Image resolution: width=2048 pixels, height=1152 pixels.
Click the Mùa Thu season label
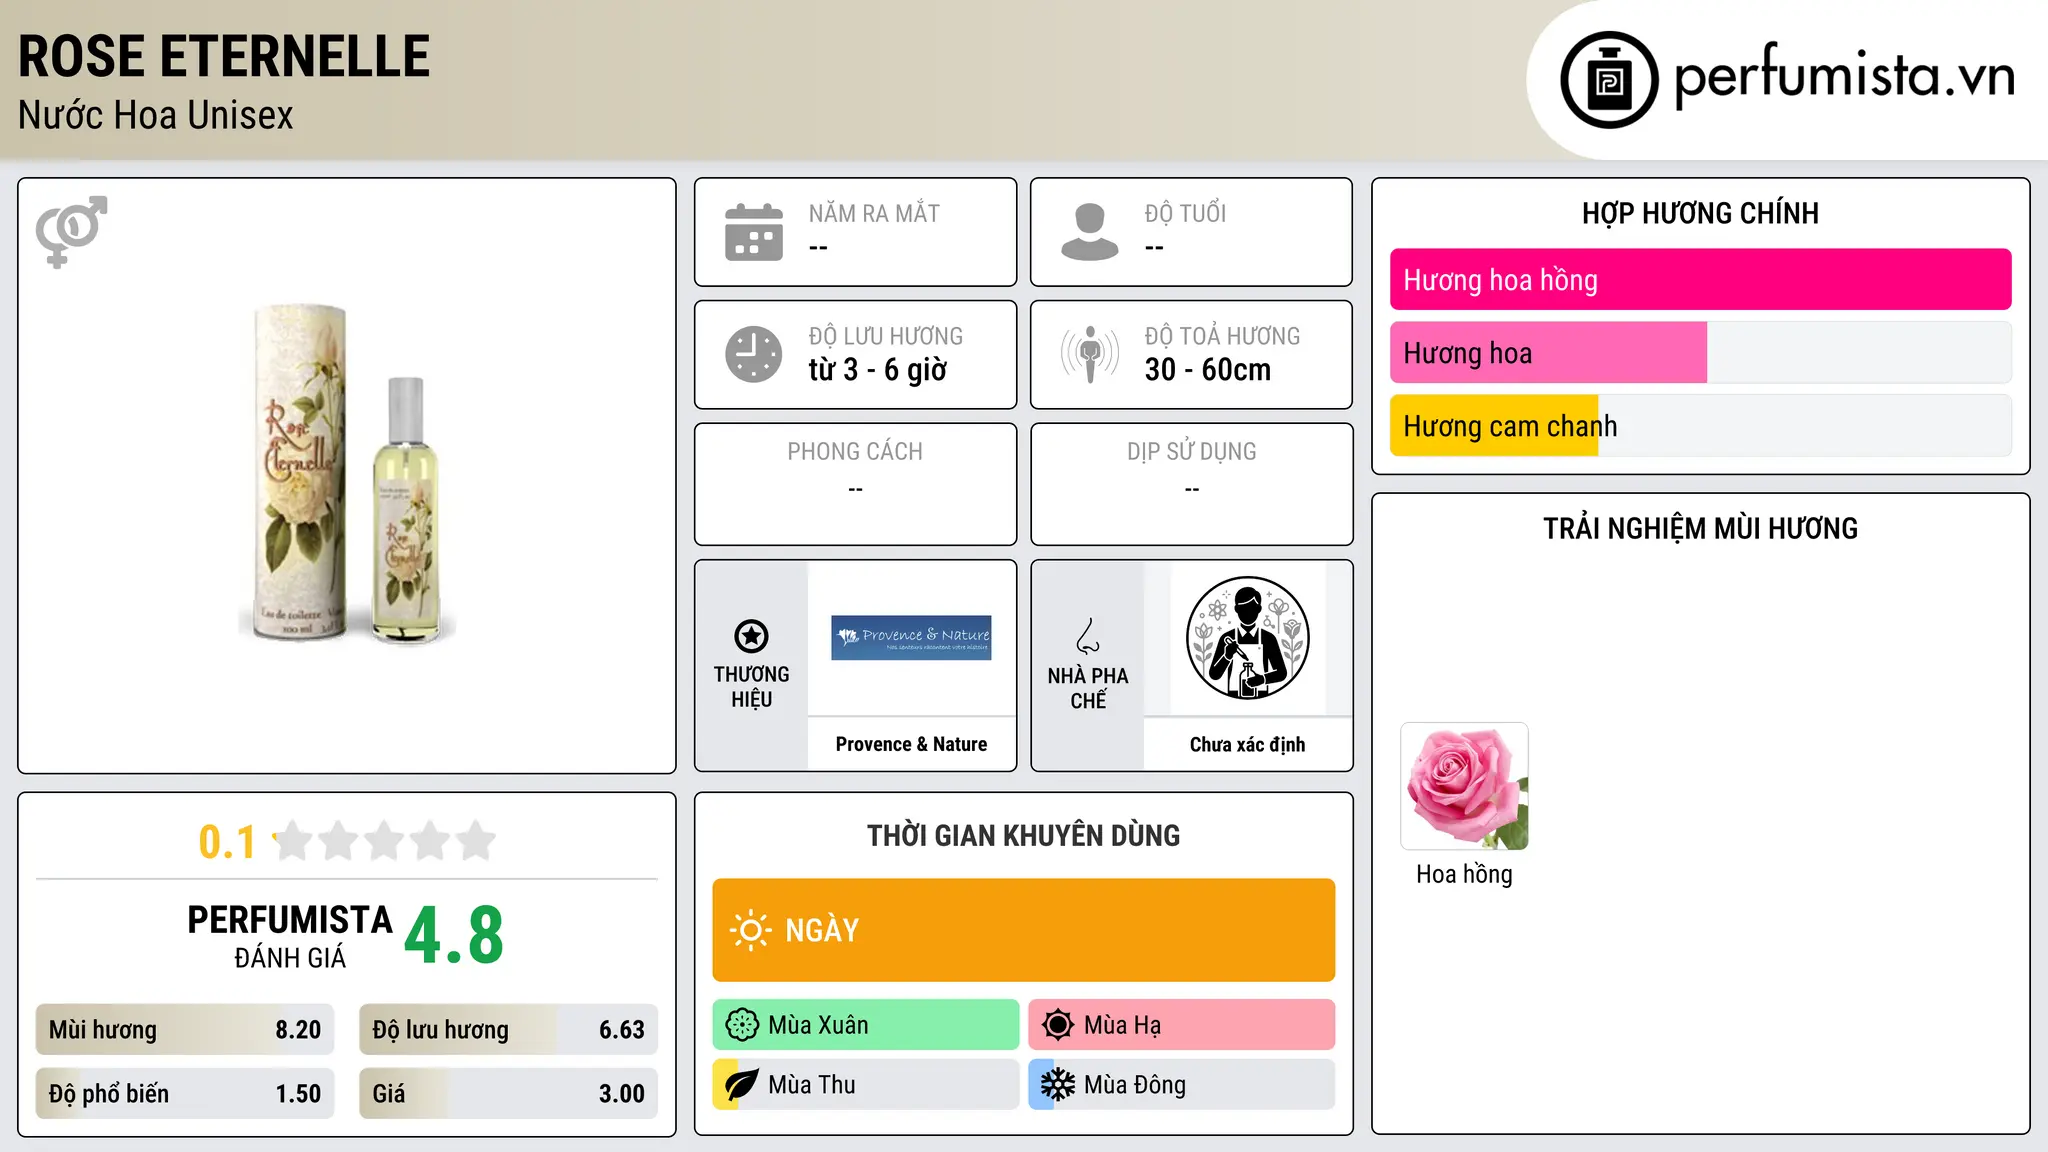pos(812,1085)
